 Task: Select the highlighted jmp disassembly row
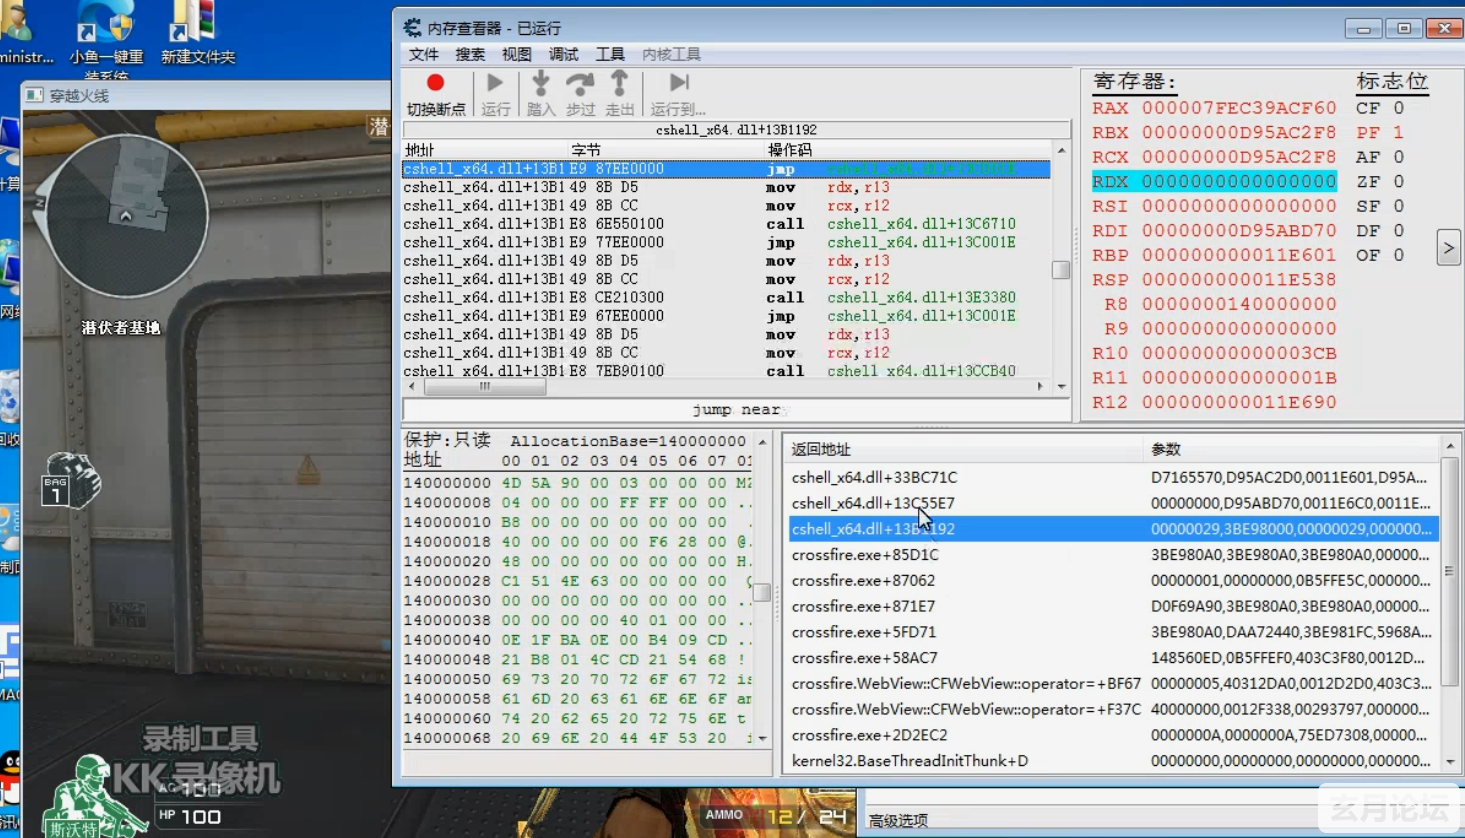coord(726,169)
